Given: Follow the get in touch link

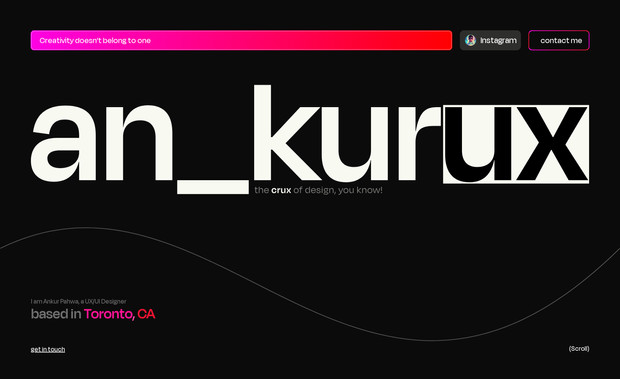Looking at the screenshot, I should [48, 349].
